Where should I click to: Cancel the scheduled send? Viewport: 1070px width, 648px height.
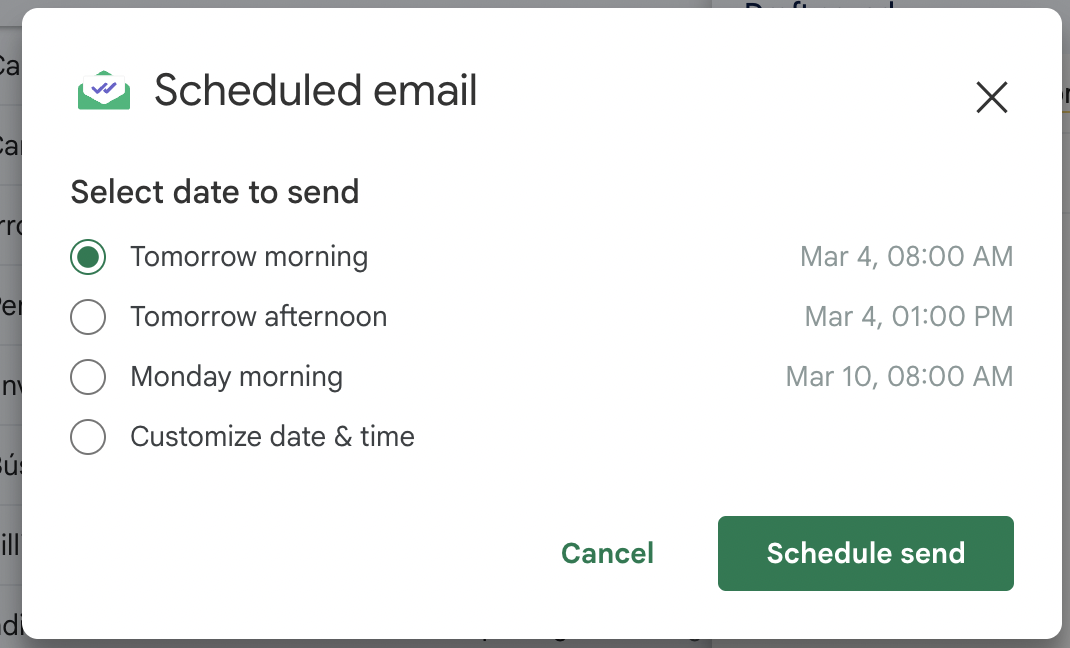(x=607, y=553)
